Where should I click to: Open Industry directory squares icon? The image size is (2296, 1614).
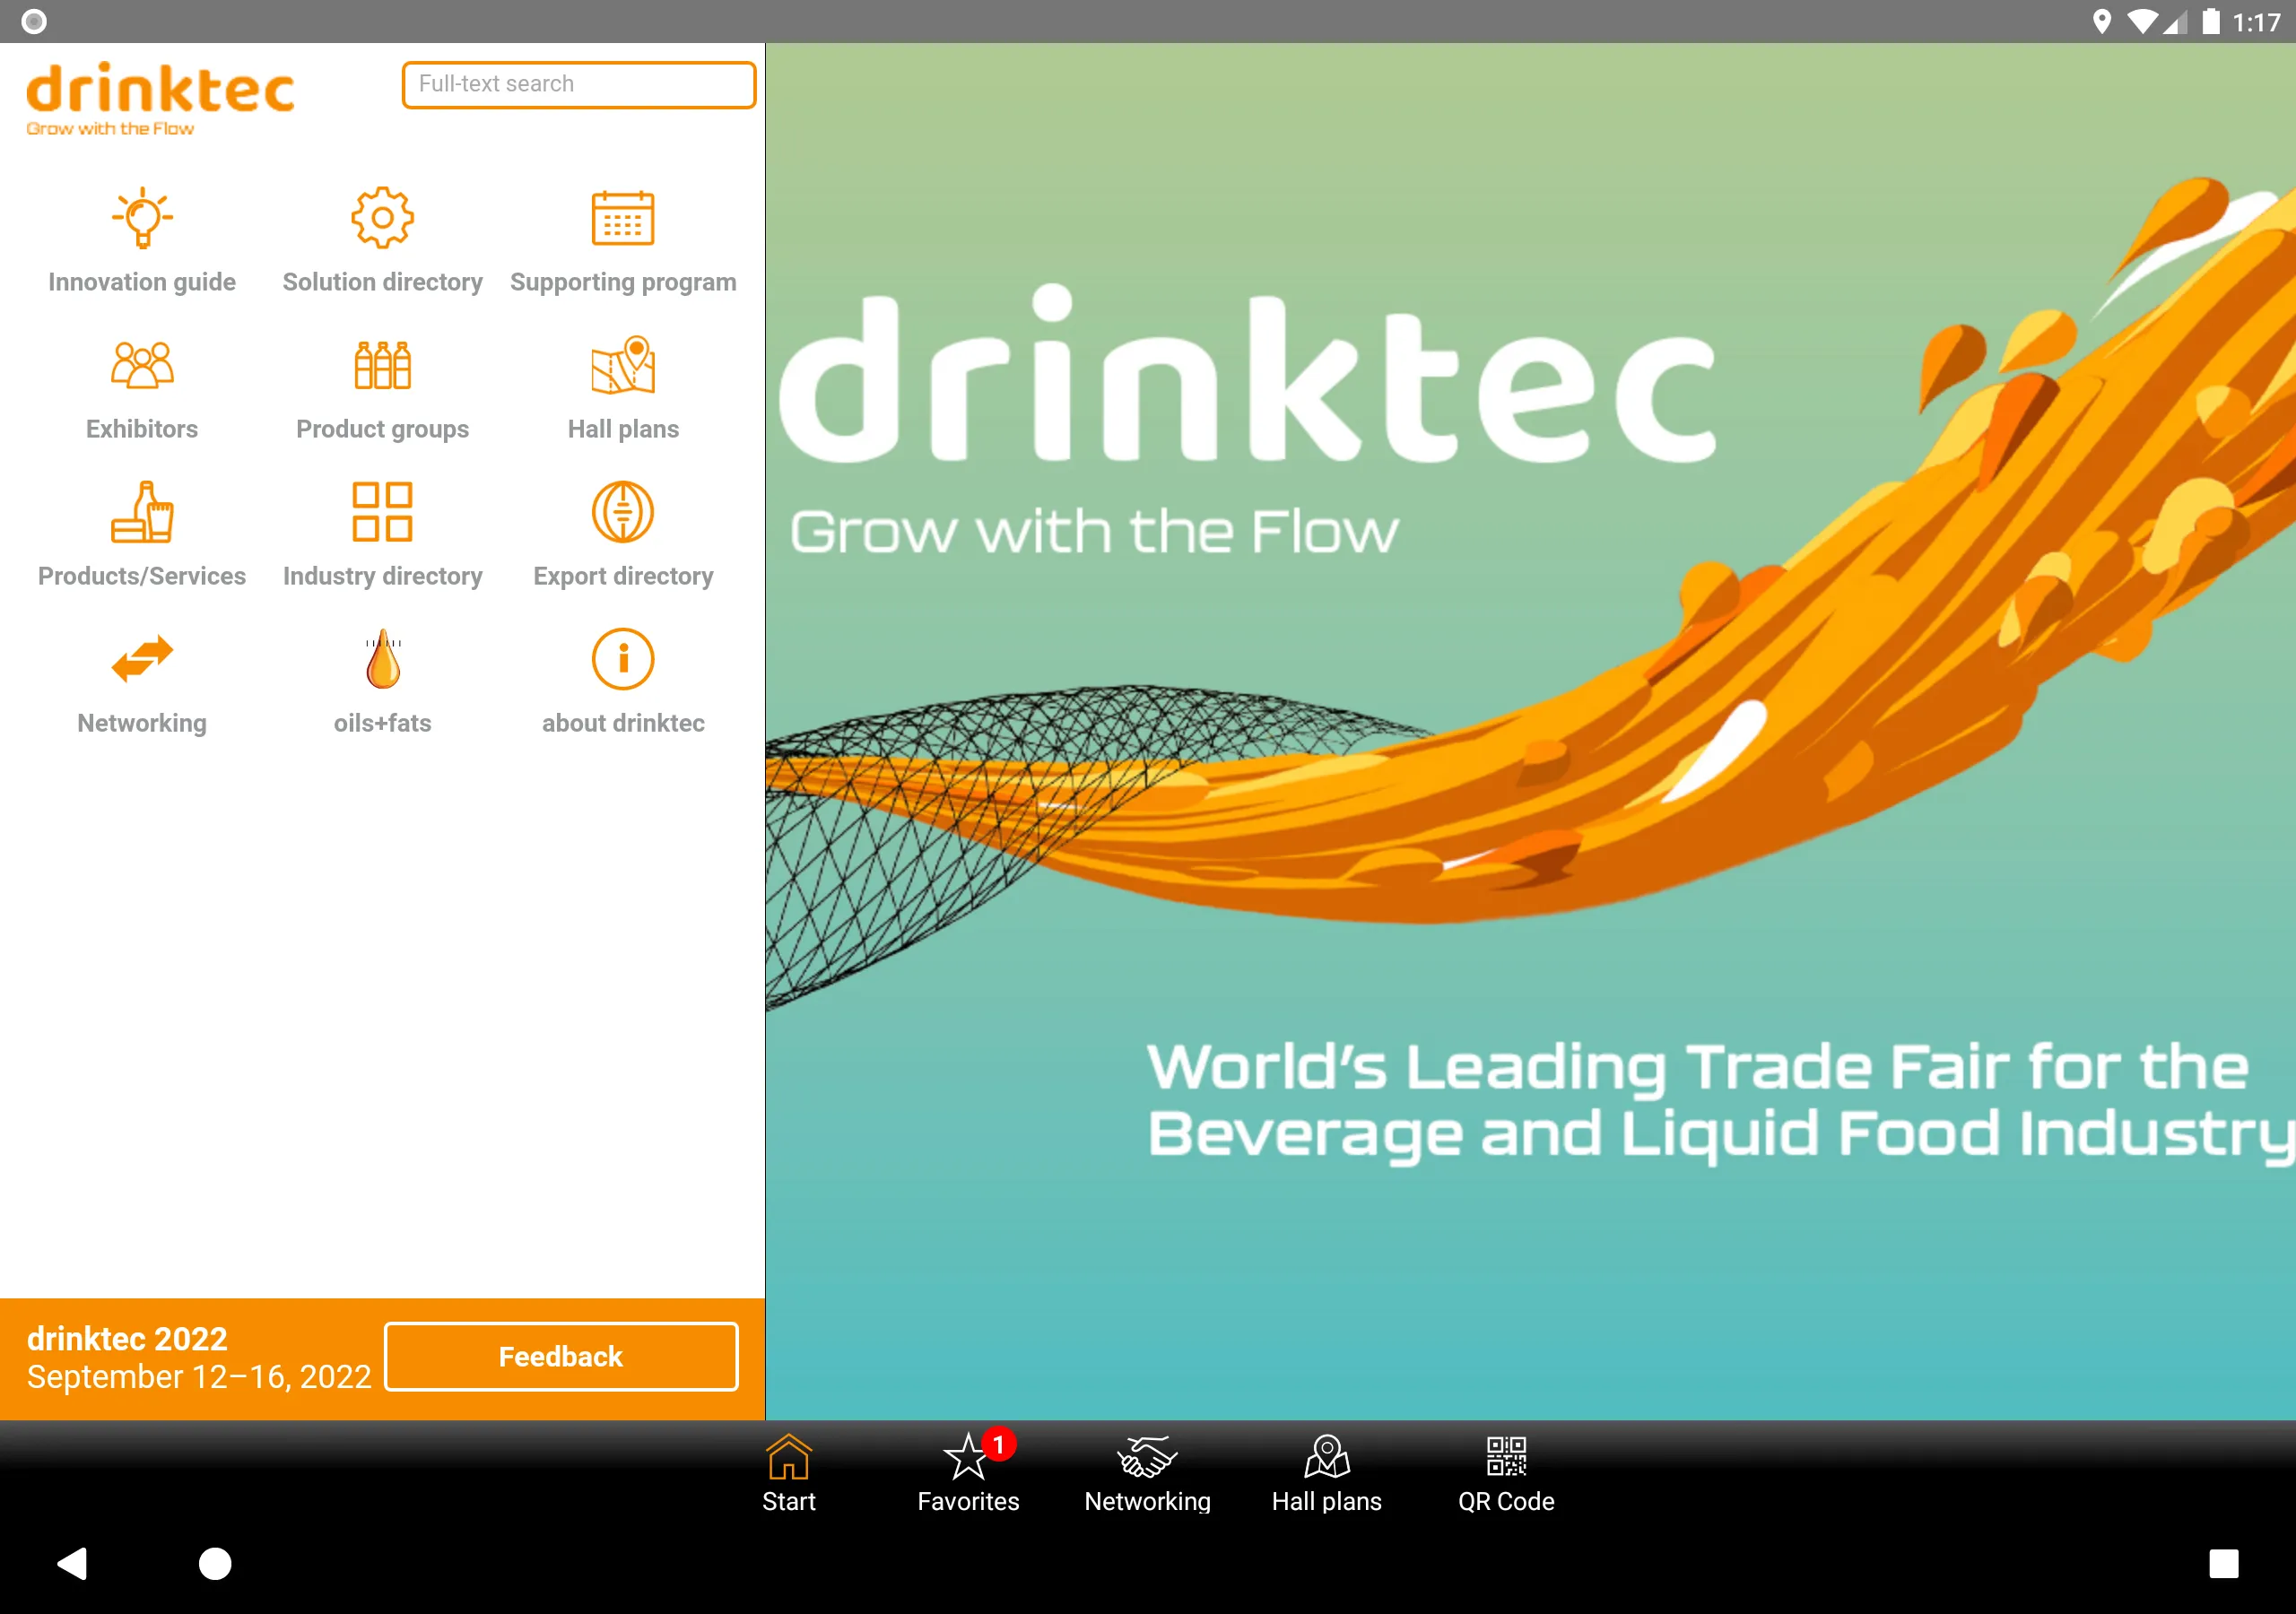click(x=382, y=511)
